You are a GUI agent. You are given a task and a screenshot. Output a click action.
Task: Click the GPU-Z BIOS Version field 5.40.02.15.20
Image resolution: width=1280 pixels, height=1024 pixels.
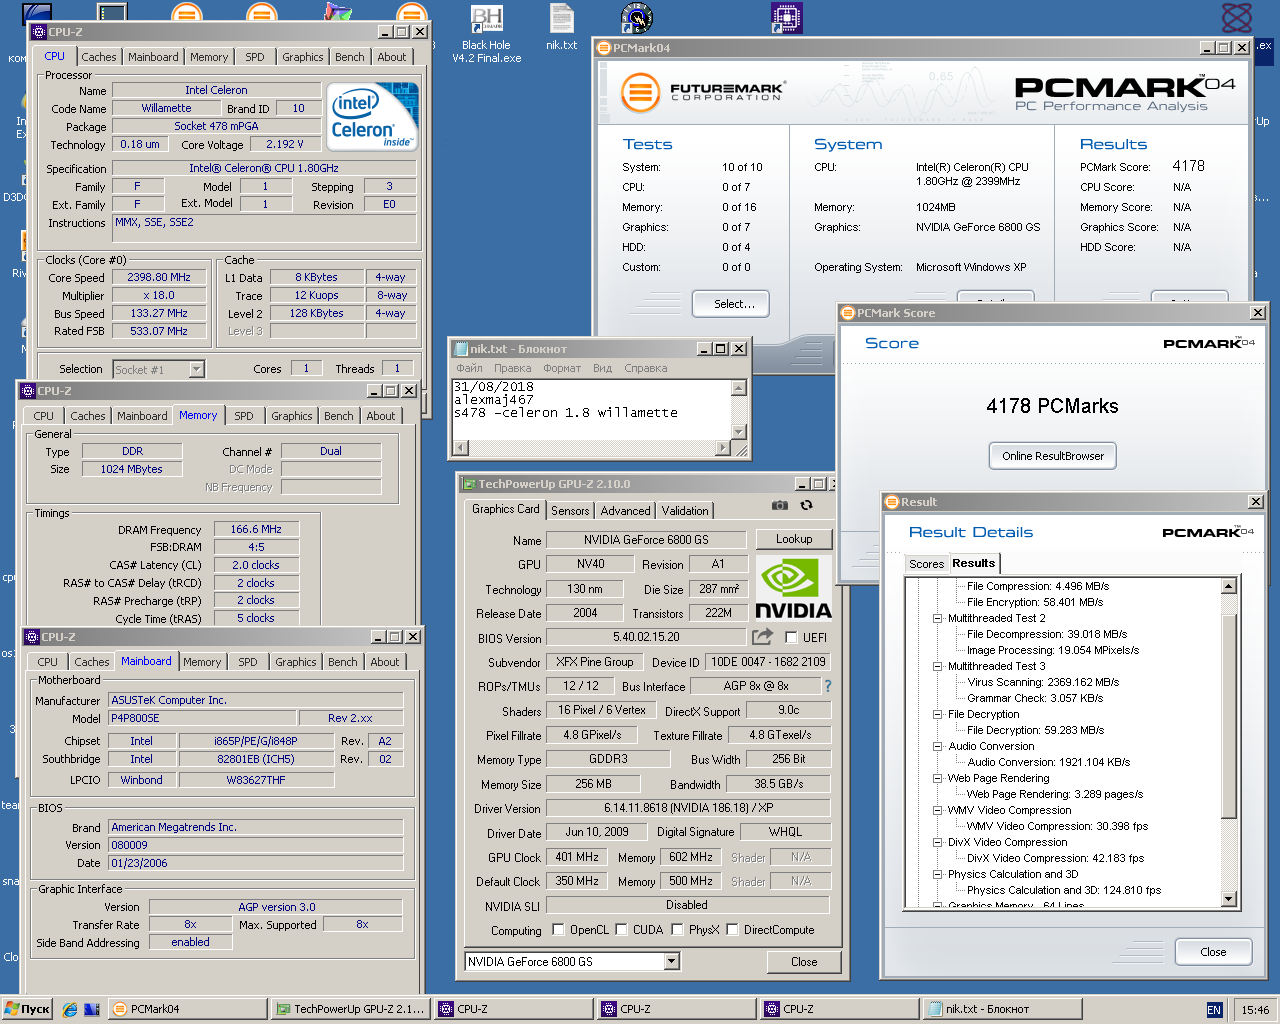[x=646, y=636]
